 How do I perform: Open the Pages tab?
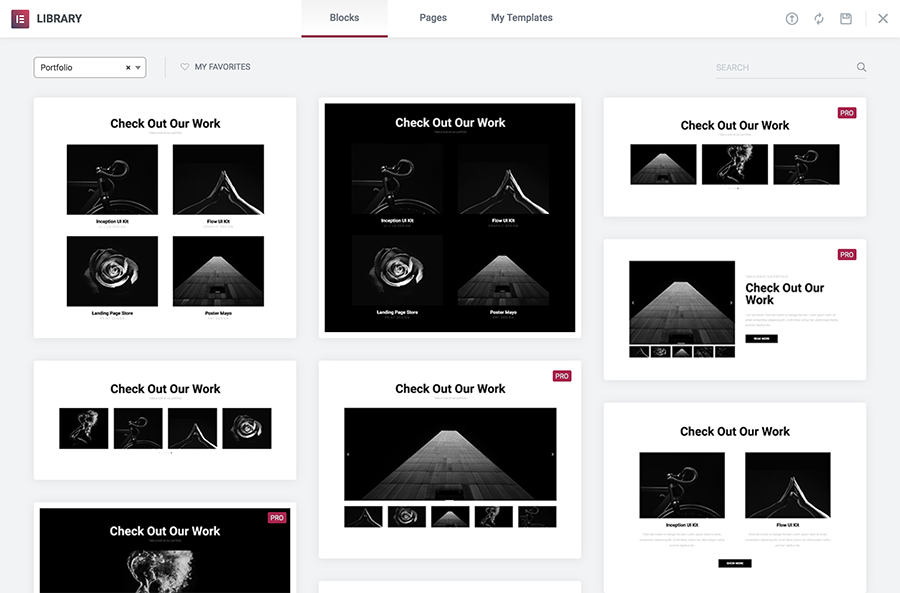pyautogui.click(x=433, y=18)
